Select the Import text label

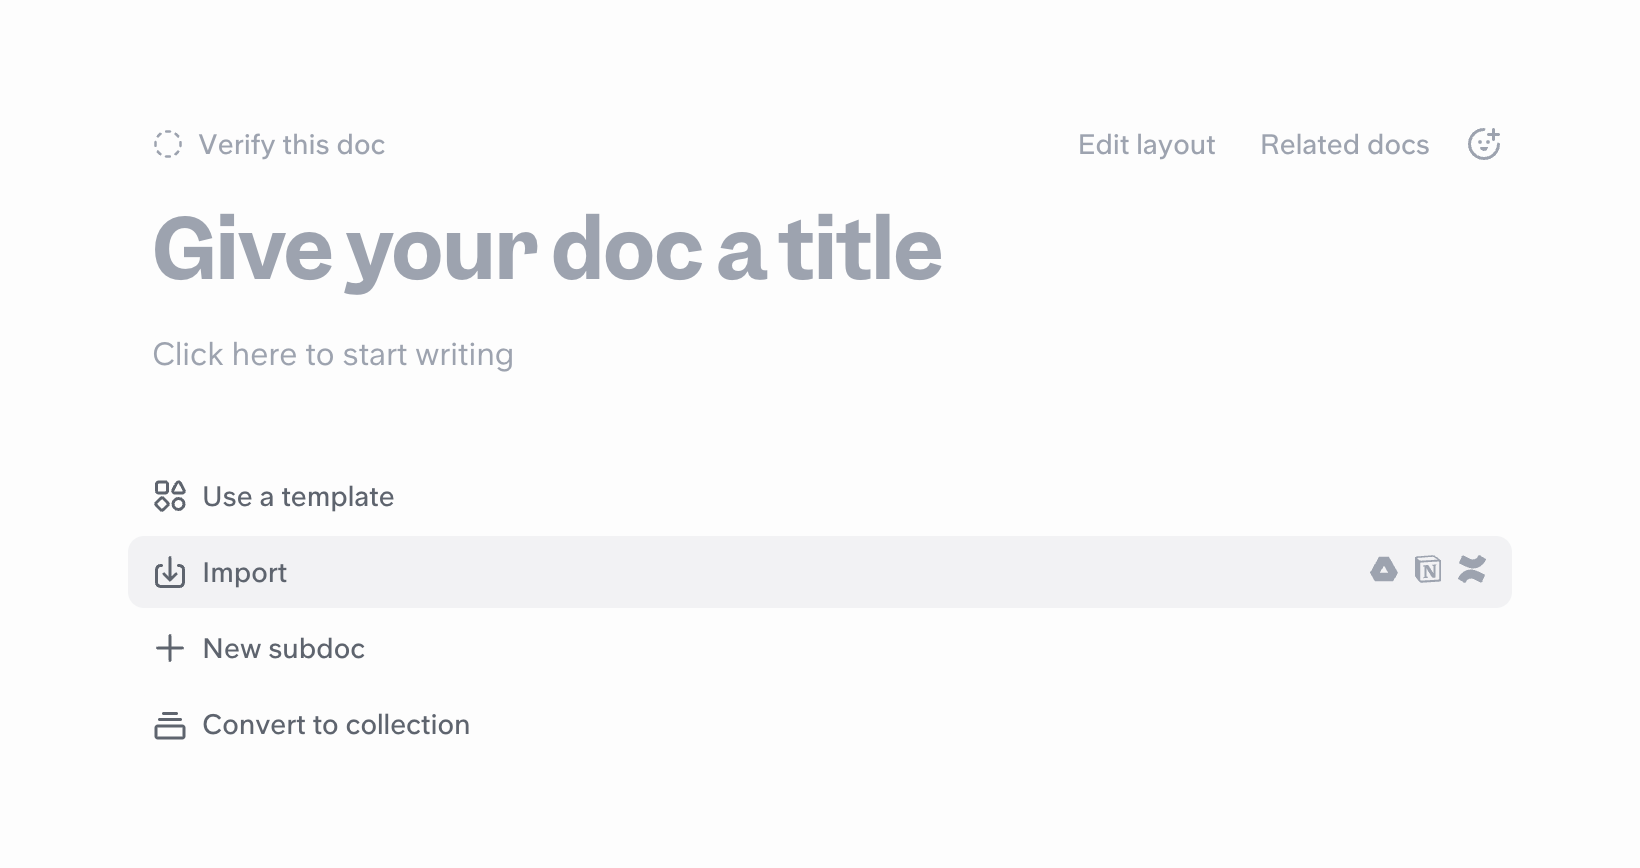coord(245,573)
